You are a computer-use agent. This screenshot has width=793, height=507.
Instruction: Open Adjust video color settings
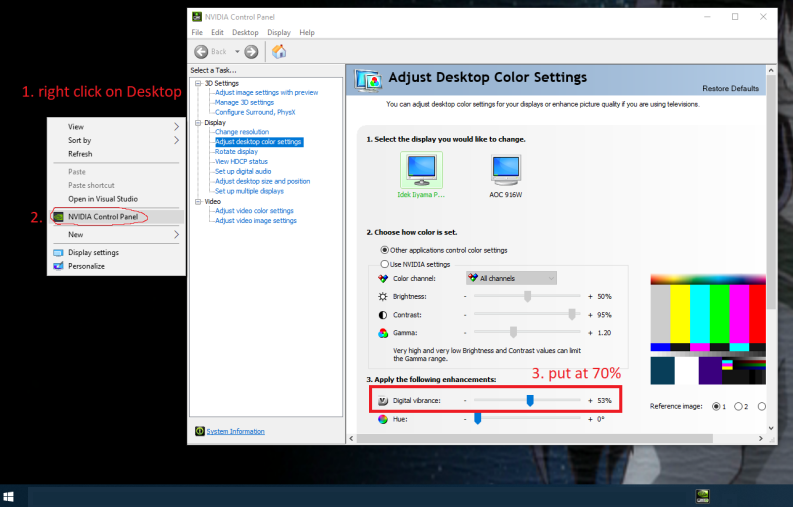(x=254, y=210)
